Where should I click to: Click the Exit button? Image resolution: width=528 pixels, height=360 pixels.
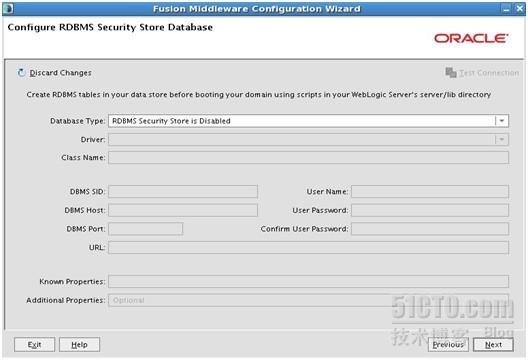click(x=34, y=345)
